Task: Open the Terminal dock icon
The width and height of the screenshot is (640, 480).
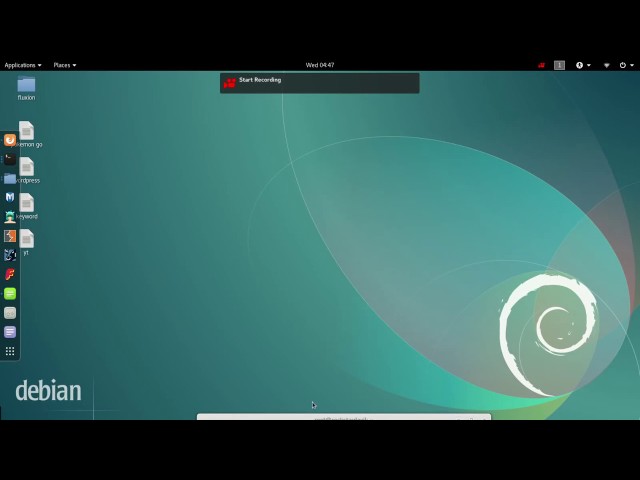Action: [10, 160]
